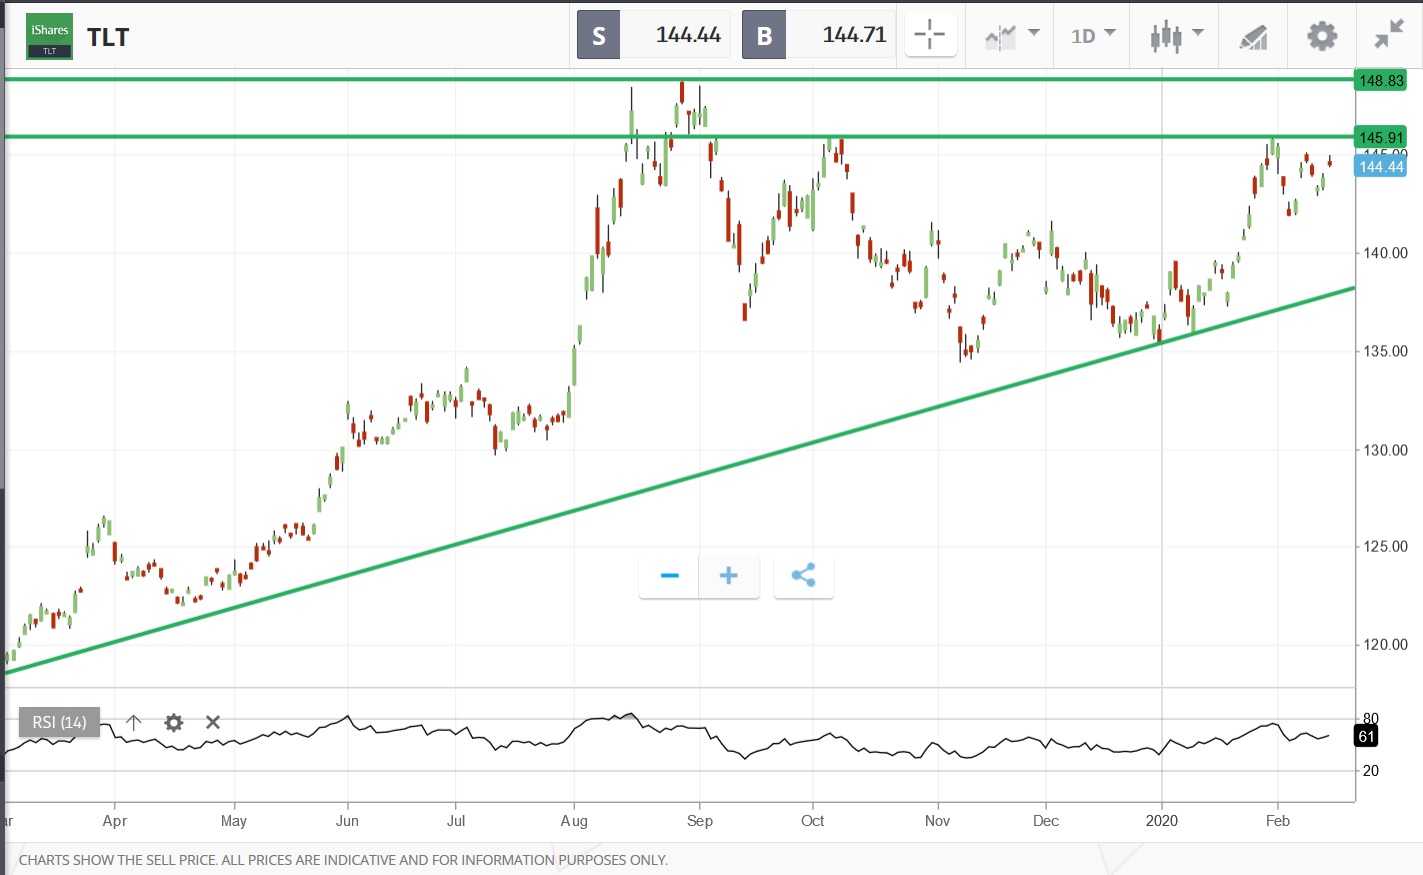
Task: Open the 1D timeframe dropdown
Action: click(1091, 35)
